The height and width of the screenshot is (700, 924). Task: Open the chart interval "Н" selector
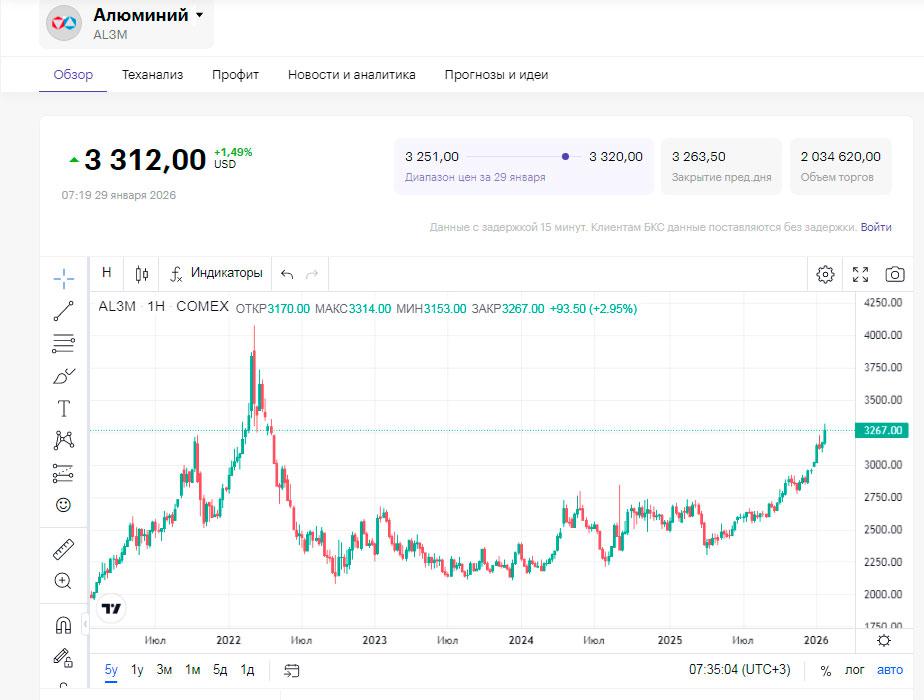click(x=106, y=273)
